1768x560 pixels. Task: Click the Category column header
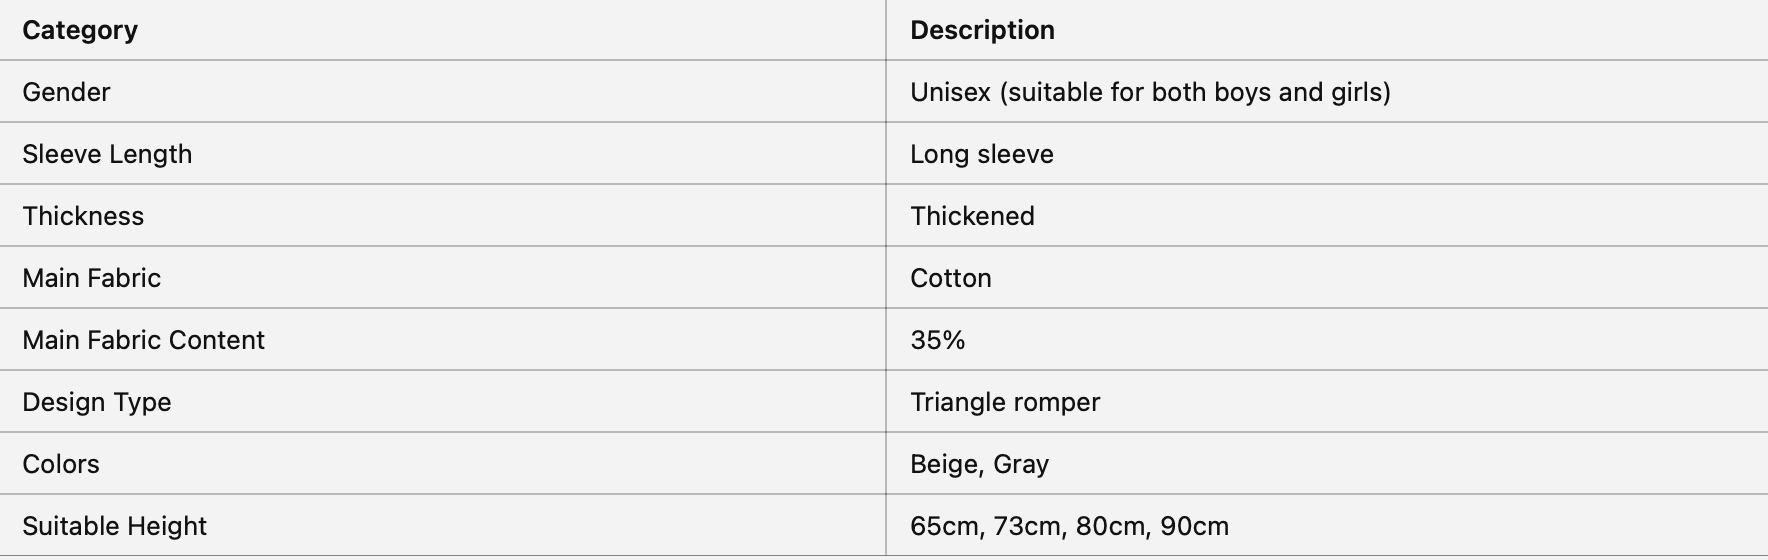click(80, 30)
